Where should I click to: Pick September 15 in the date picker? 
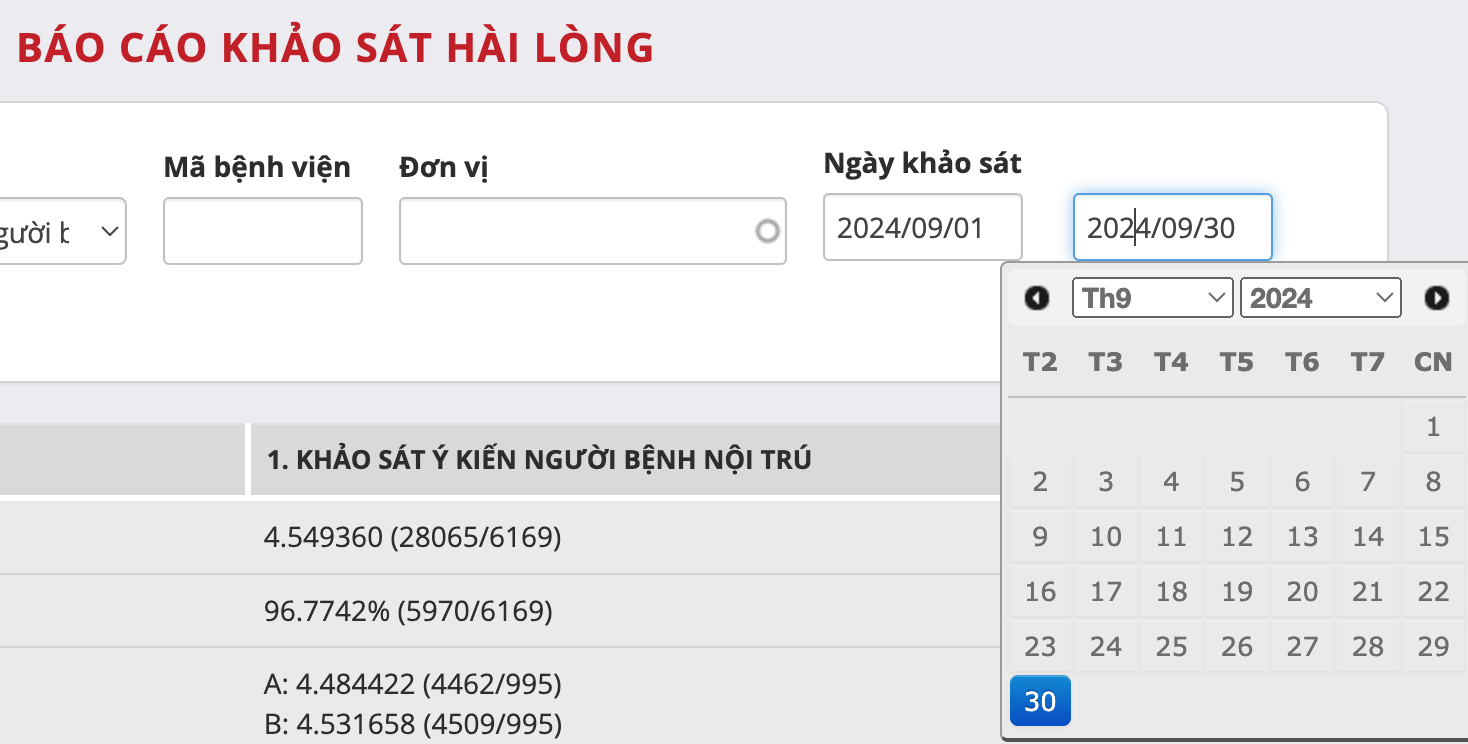coord(1433,537)
